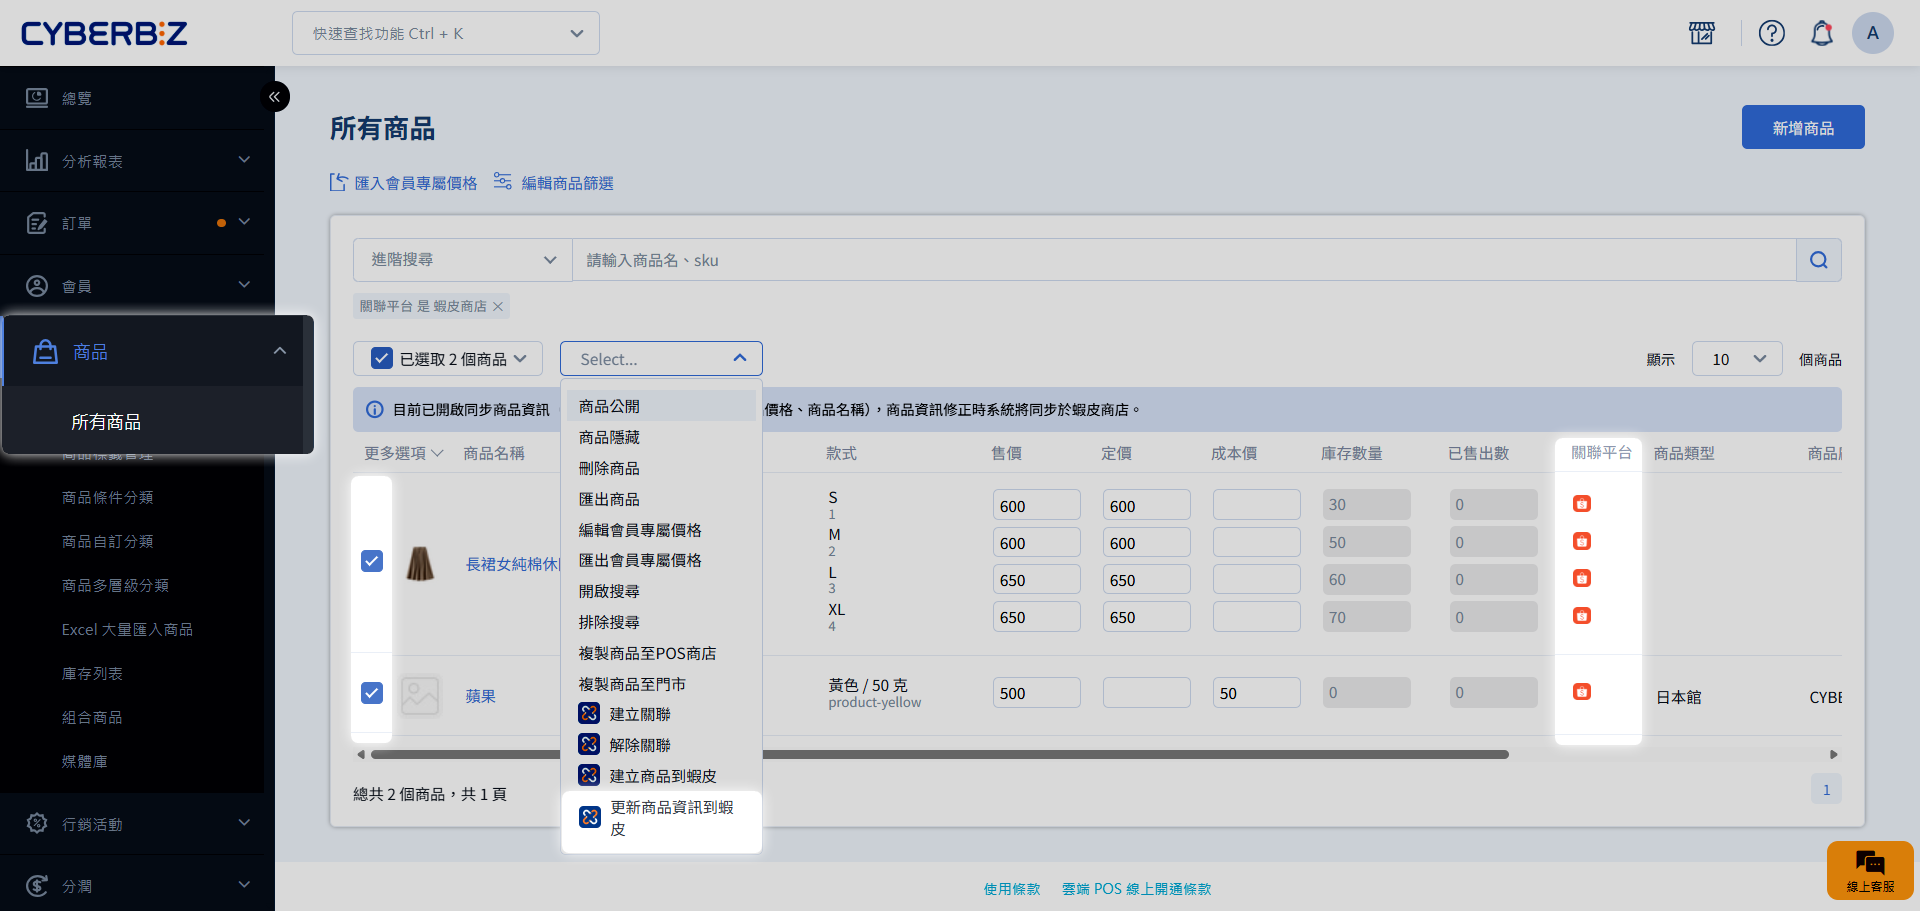Image resolution: width=1920 pixels, height=911 pixels.
Task: Open the 進階搜尋 dropdown
Action: 462,260
